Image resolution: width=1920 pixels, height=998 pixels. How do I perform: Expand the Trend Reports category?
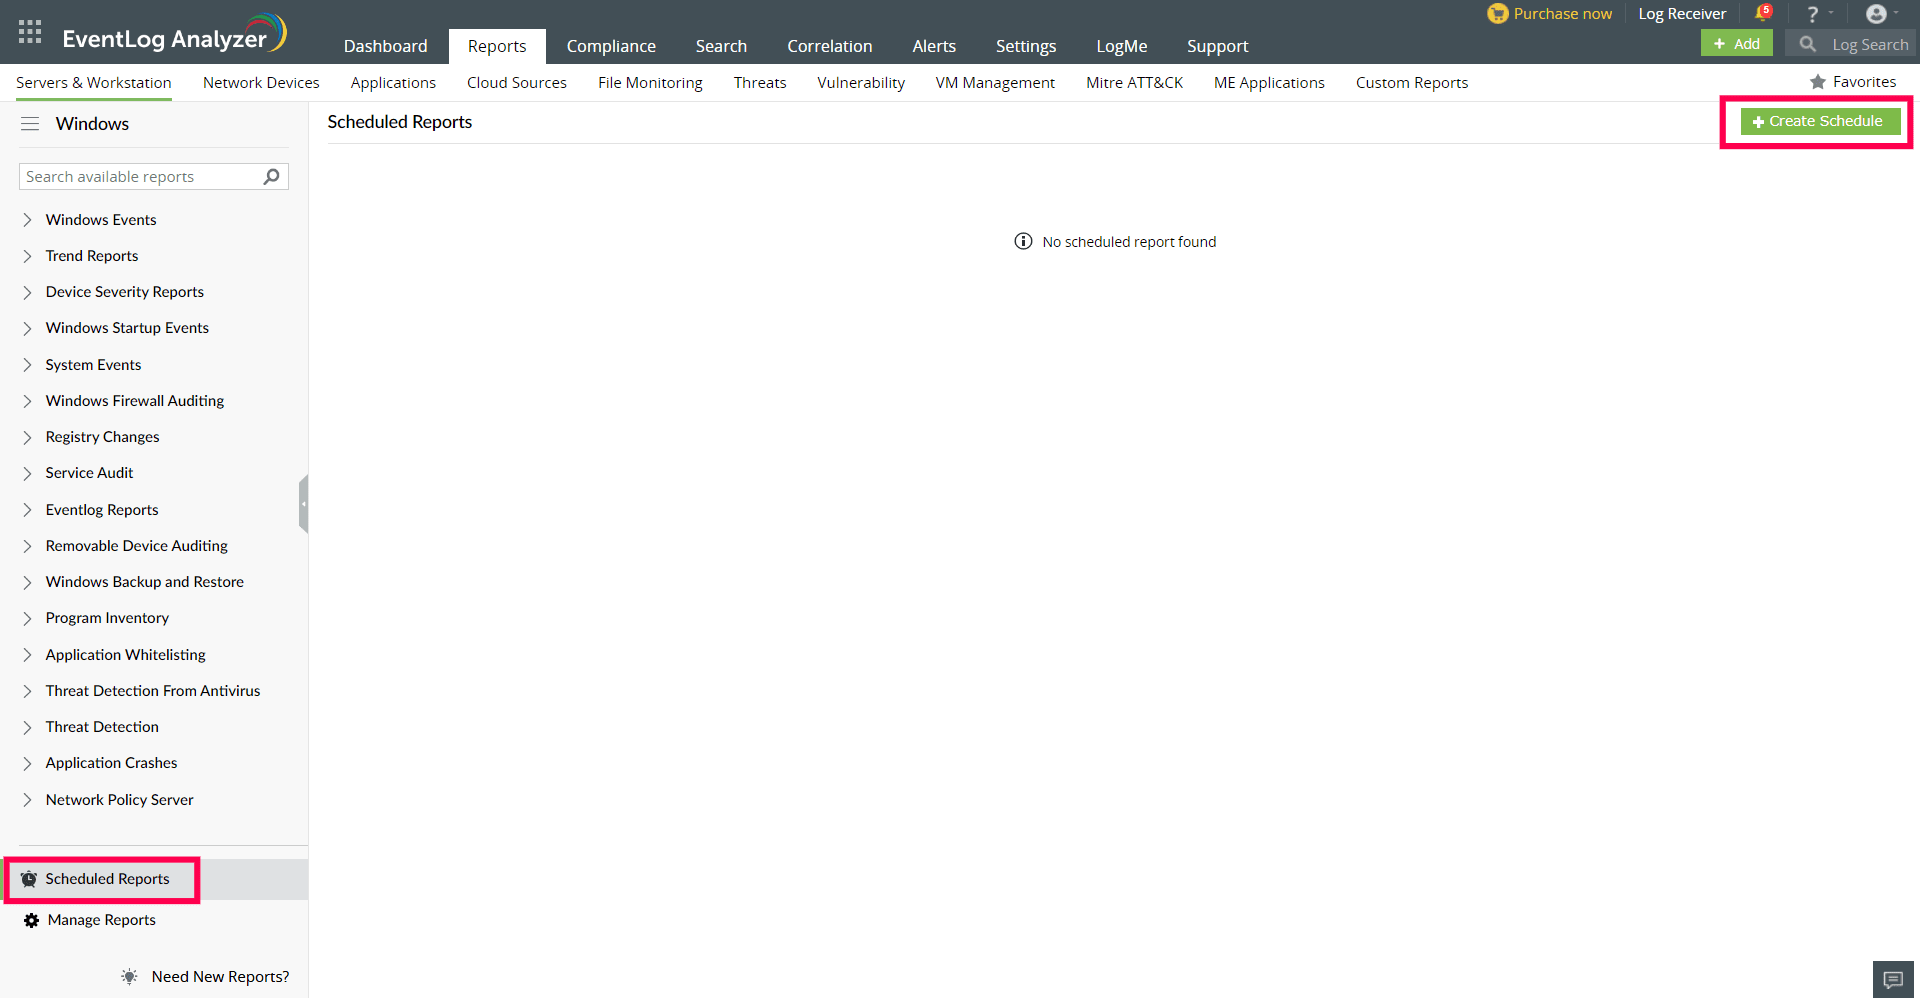point(27,256)
